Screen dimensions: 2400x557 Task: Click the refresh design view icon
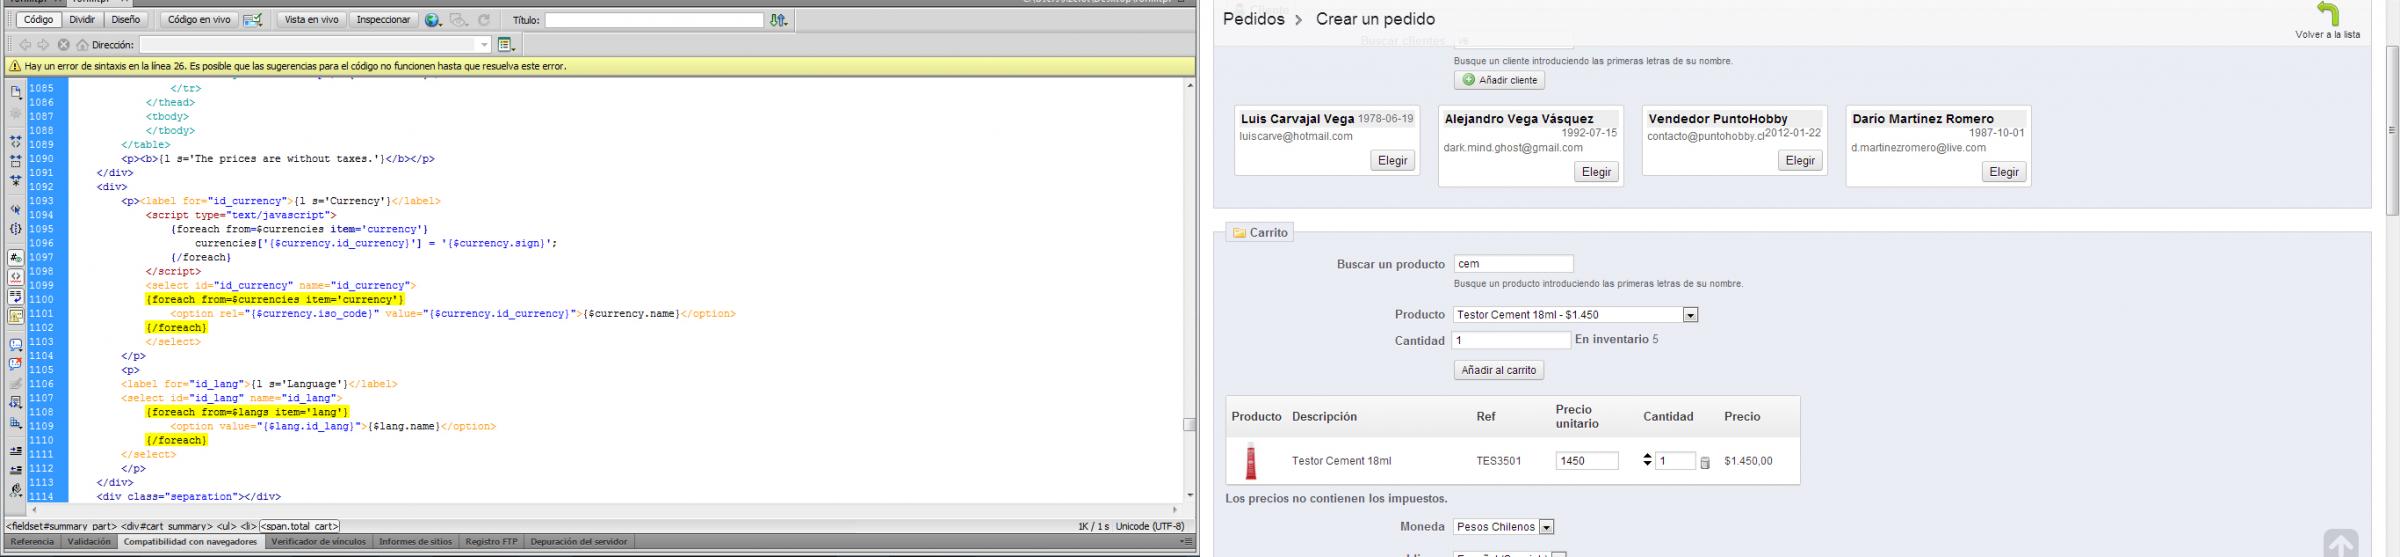484,20
